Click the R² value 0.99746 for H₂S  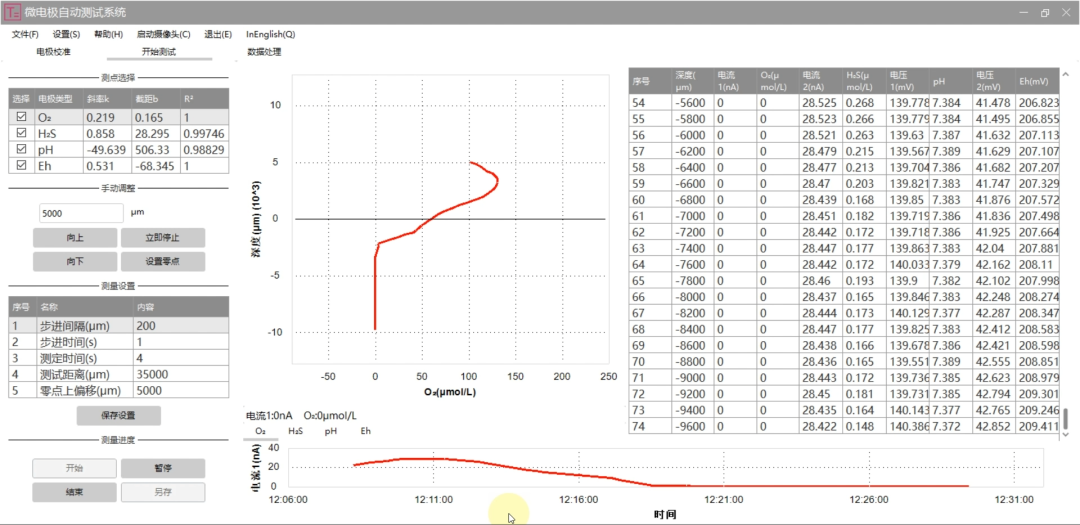(205, 134)
